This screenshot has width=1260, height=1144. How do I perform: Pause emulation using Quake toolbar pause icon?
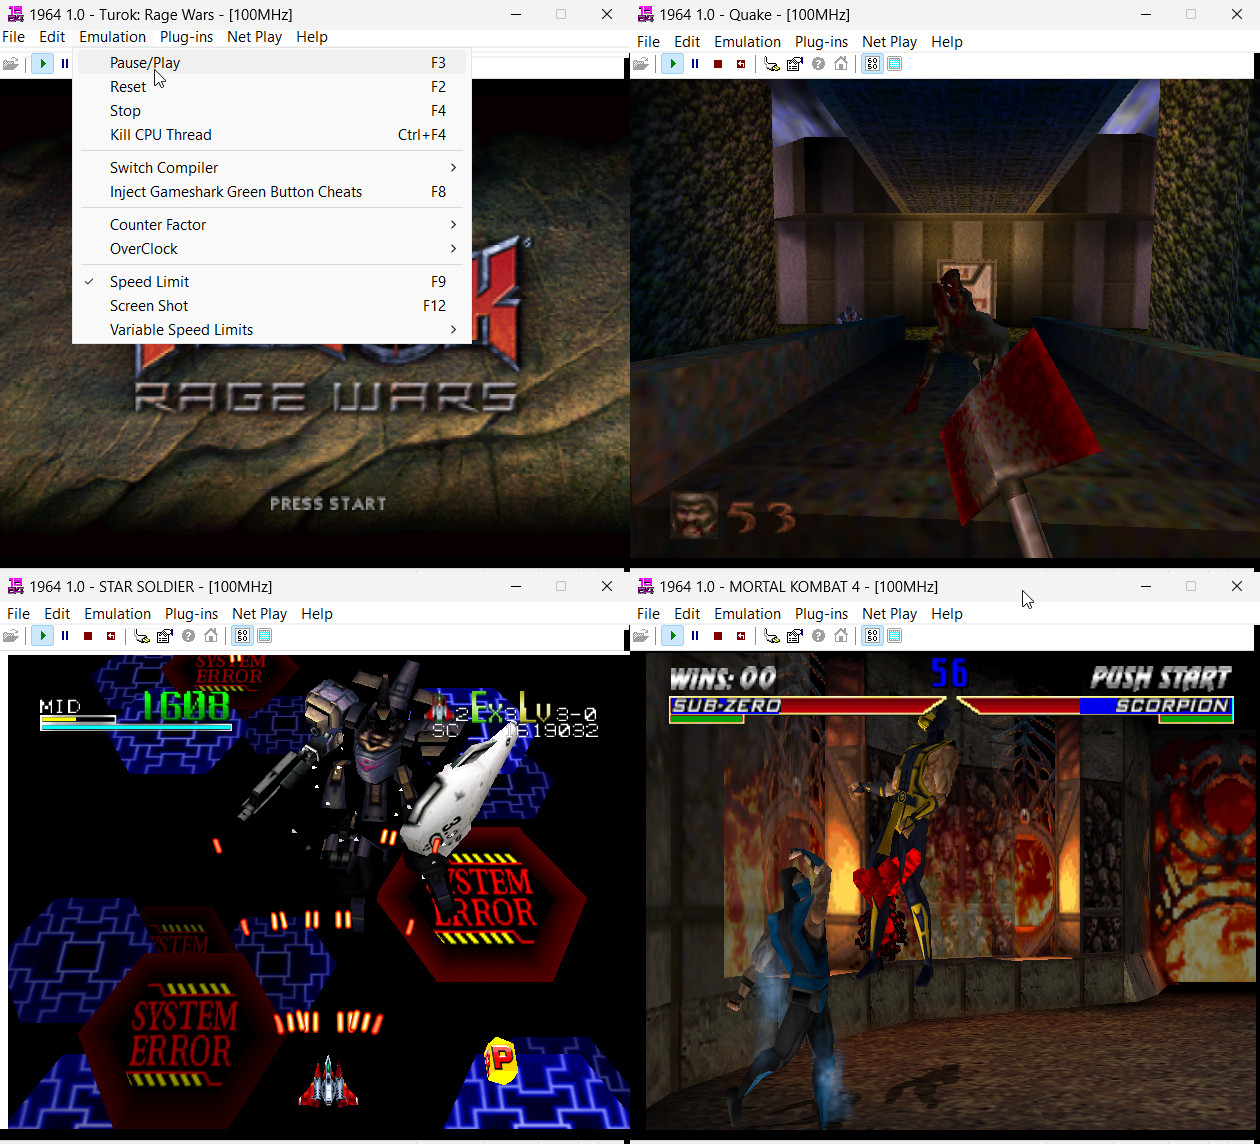point(695,64)
